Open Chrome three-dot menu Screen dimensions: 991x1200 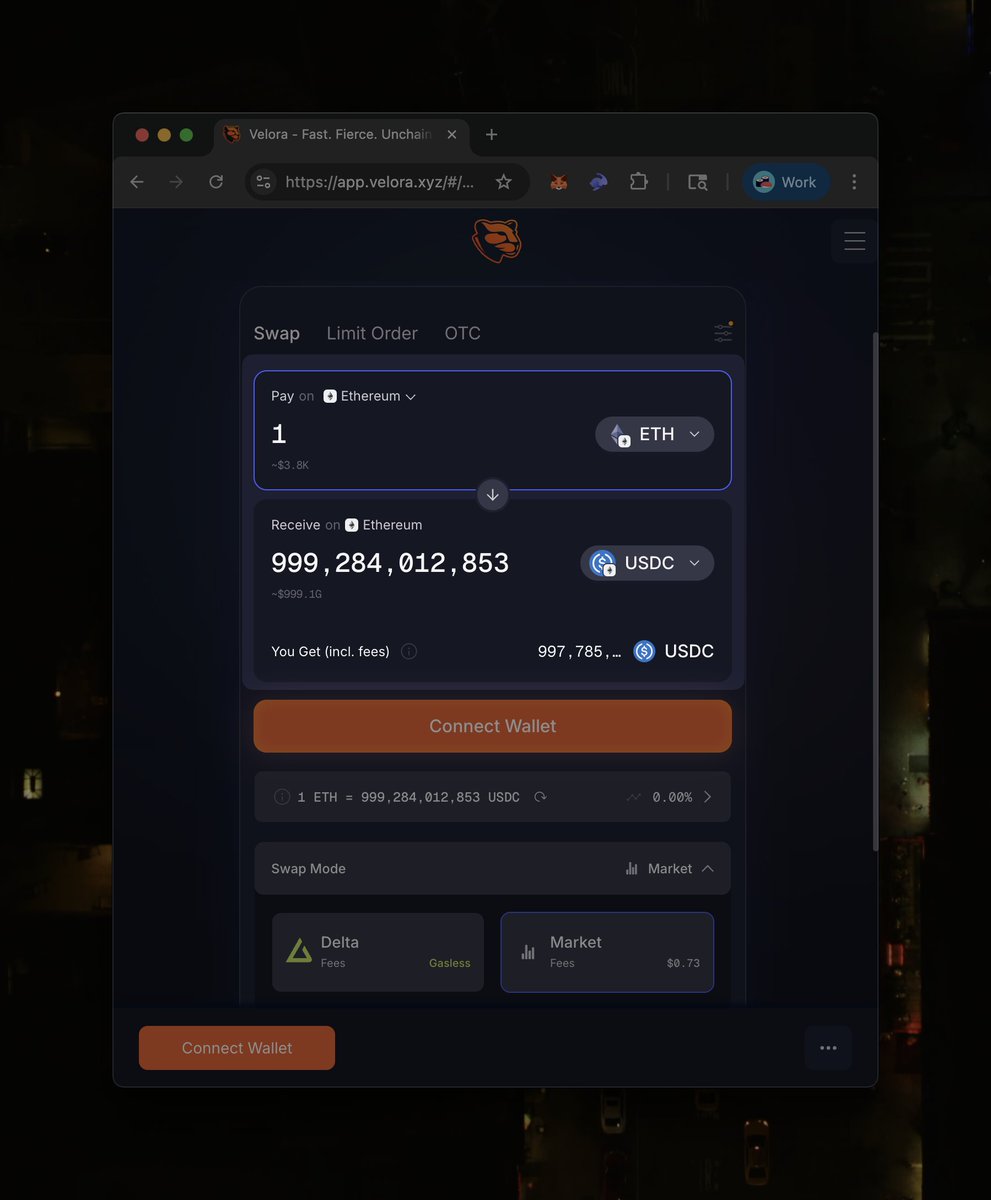click(854, 182)
